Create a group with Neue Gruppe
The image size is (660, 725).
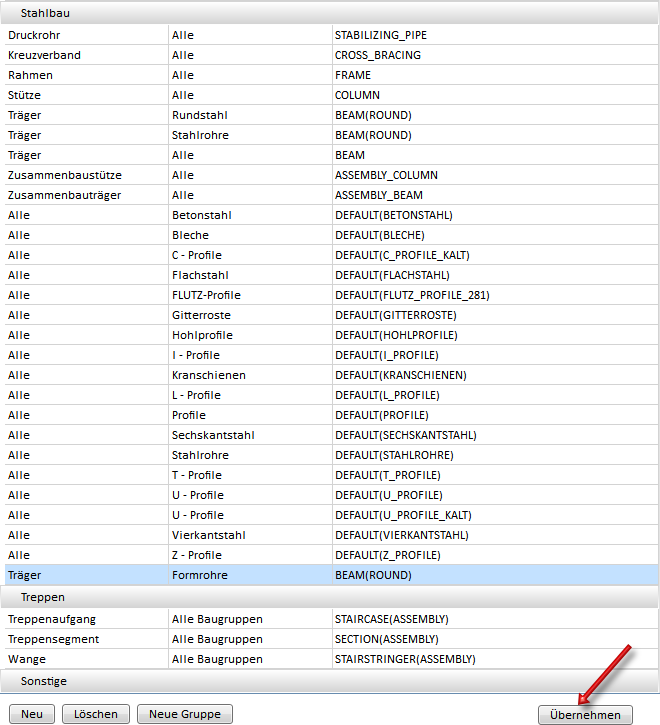click(x=185, y=714)
